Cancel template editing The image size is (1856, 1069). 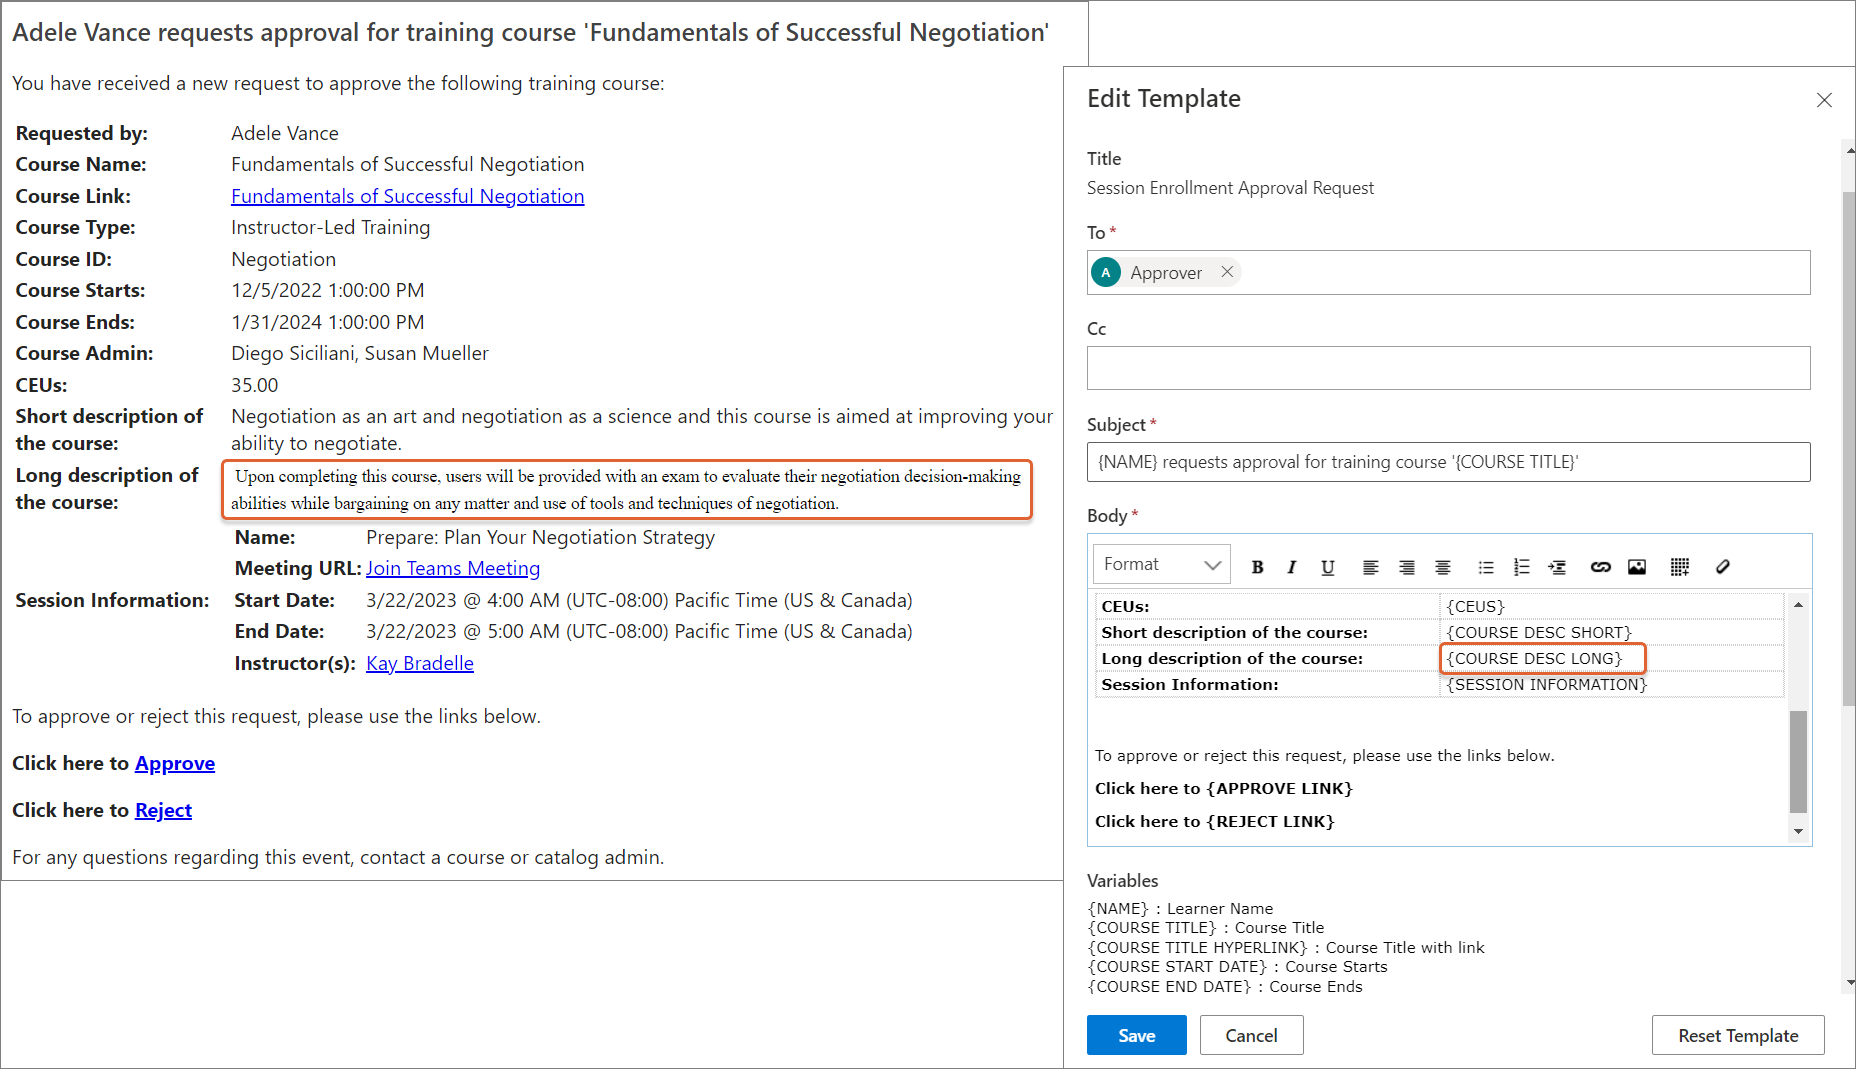point(1251,1035)
